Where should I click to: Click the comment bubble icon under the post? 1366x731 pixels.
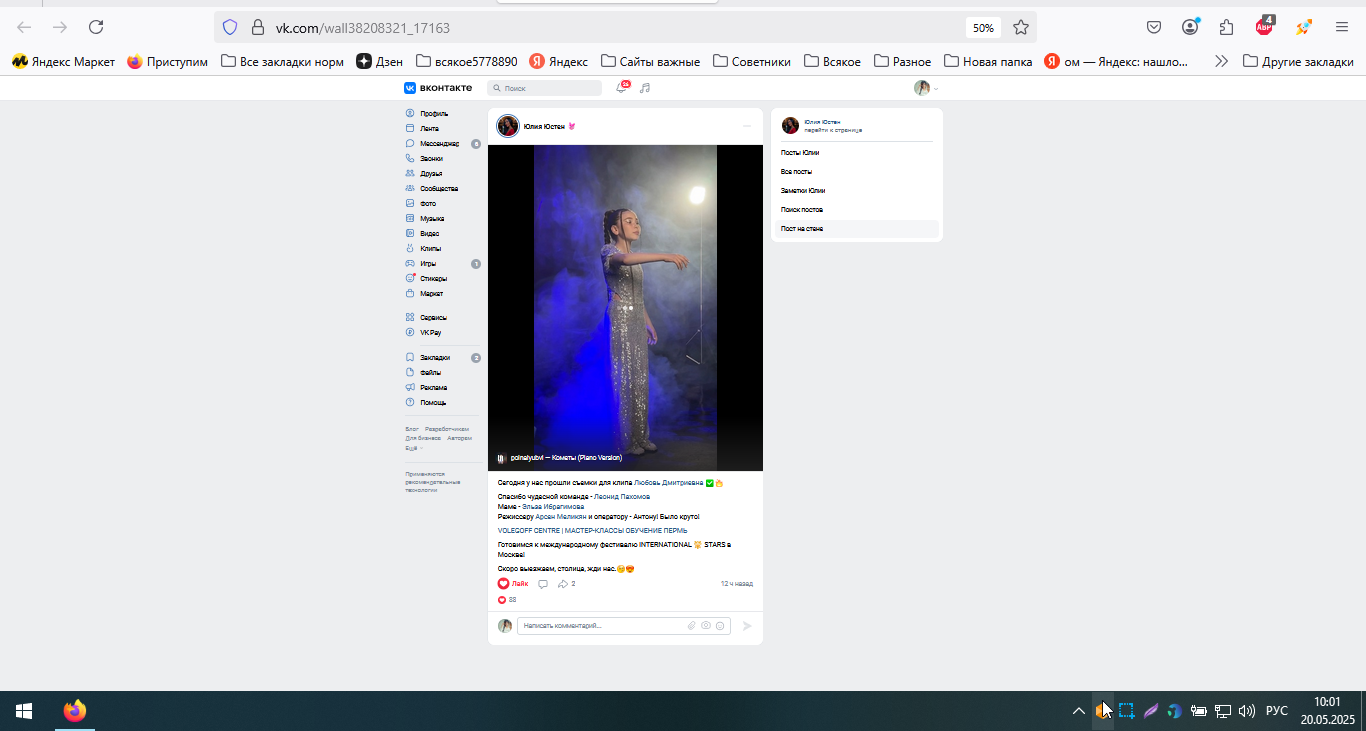[543, 584]
